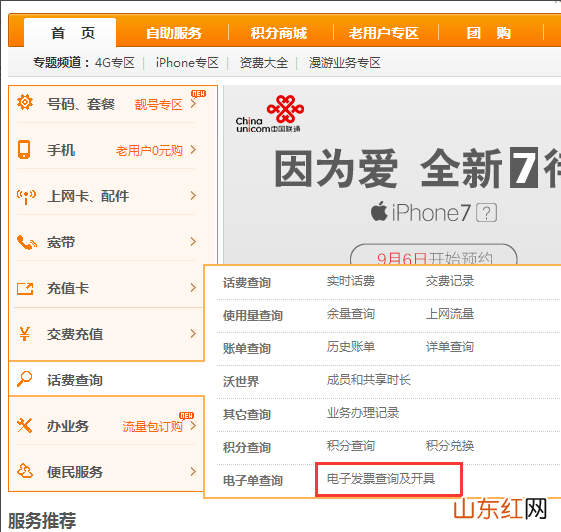
Task: Click the iPhone7 banner headline image
Action: point(417,168)
